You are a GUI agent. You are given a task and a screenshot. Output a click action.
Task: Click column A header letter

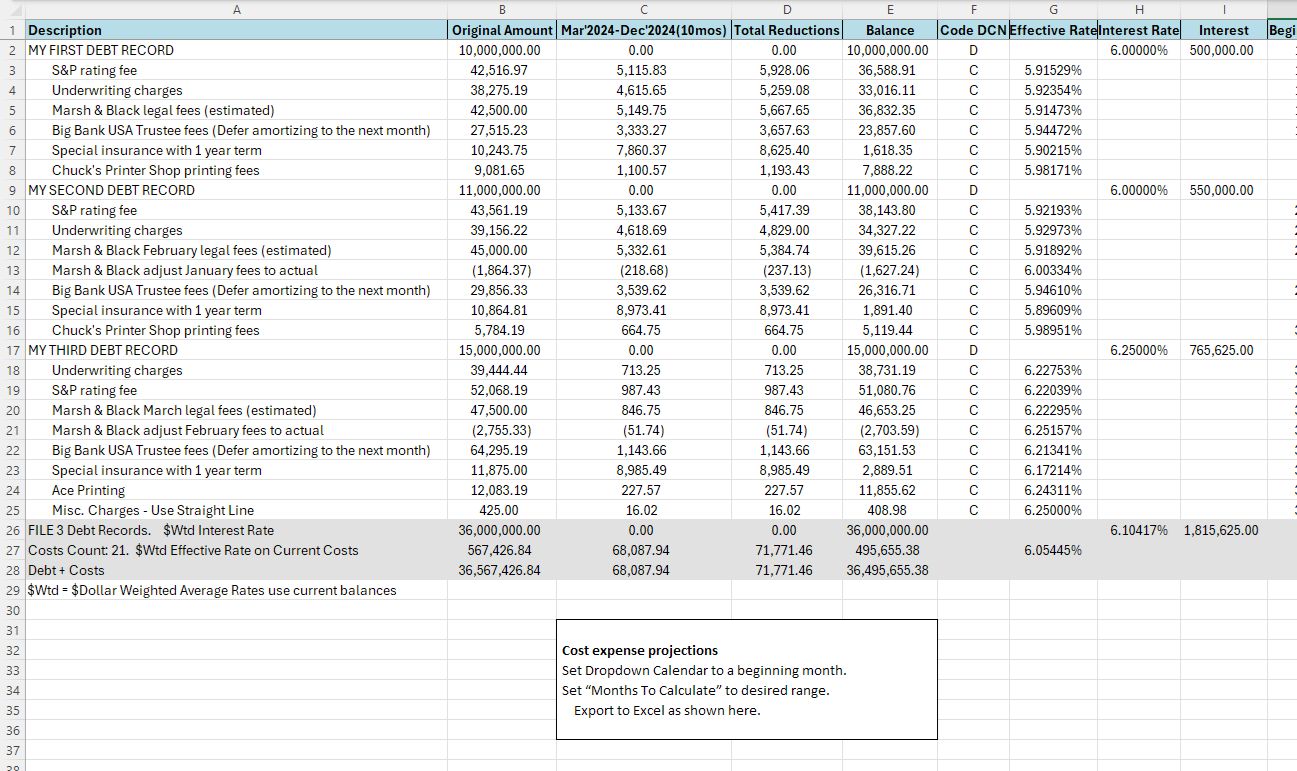pos(236,9)
